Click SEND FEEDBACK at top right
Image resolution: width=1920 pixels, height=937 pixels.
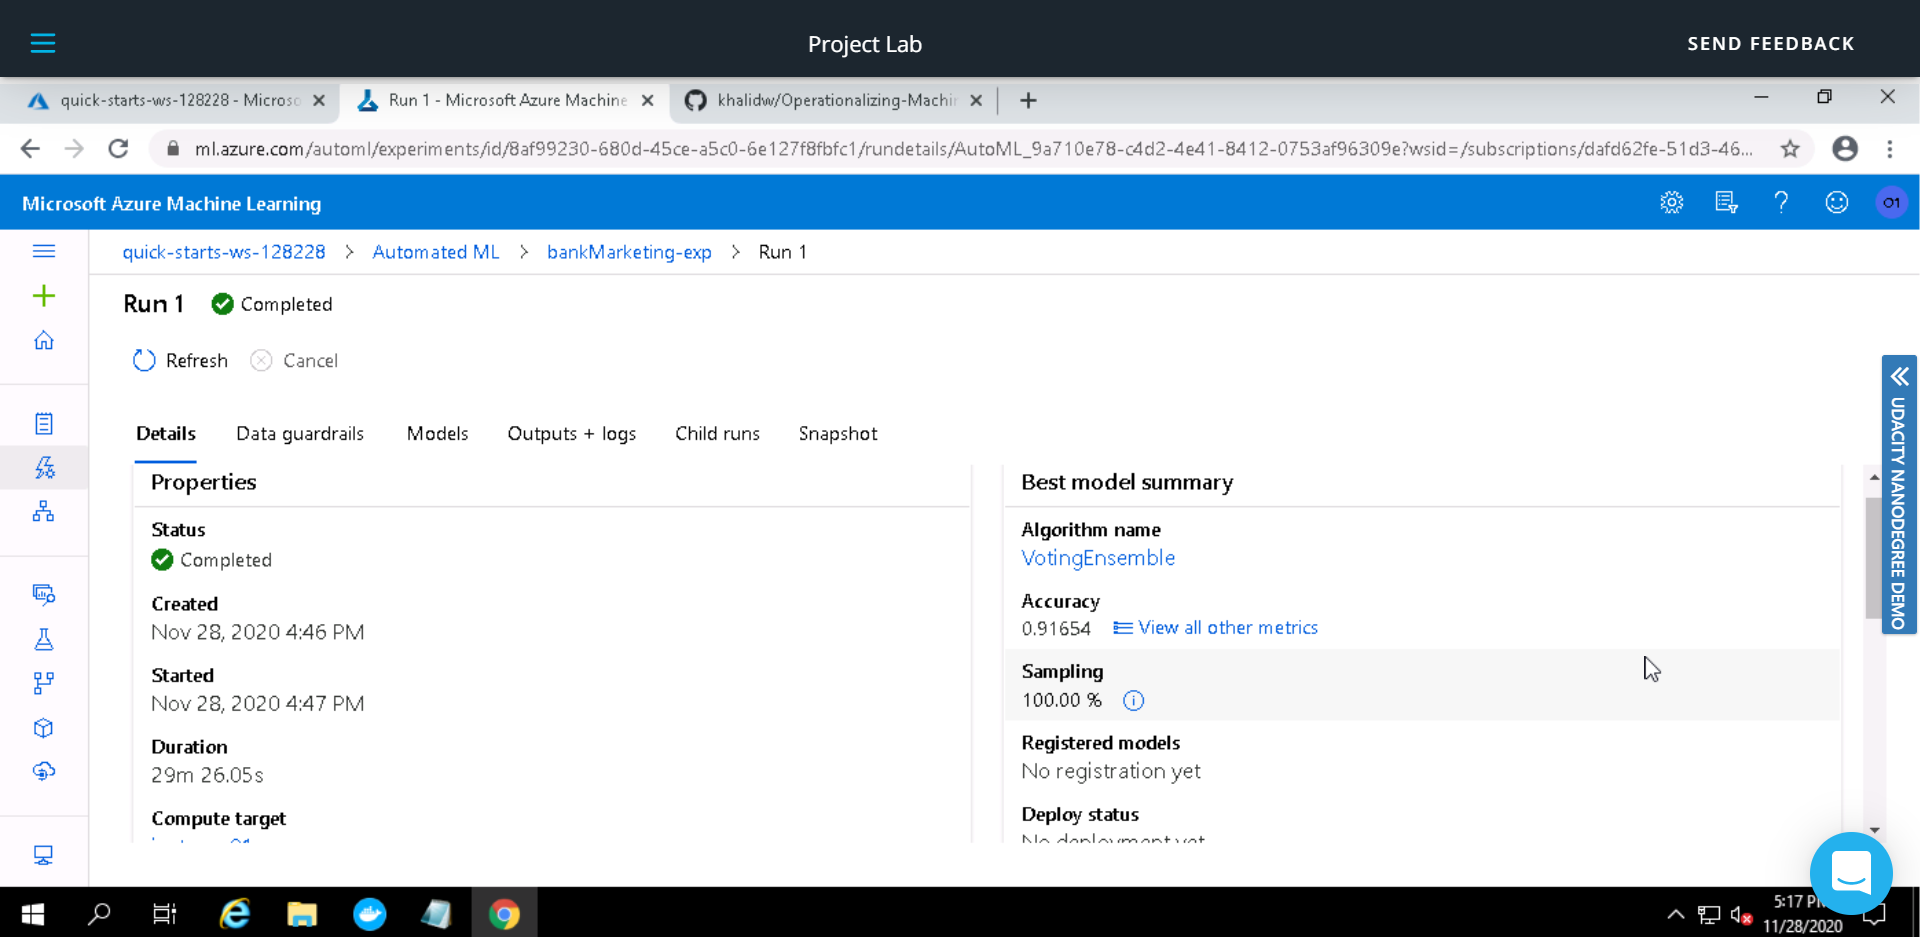pos(1770,44)
